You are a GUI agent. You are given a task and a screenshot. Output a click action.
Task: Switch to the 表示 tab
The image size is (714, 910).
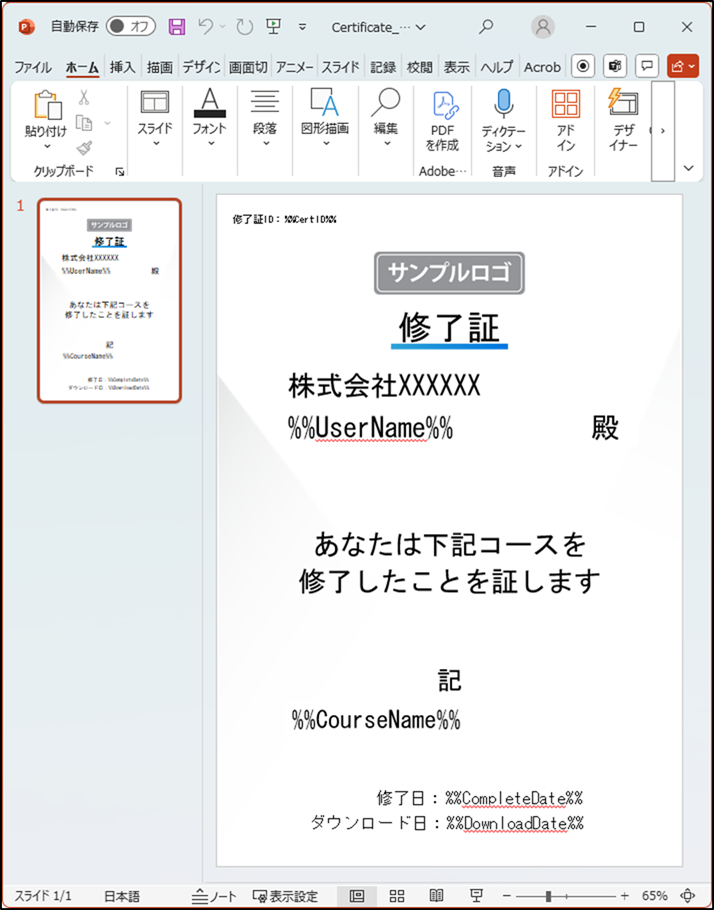456,67
